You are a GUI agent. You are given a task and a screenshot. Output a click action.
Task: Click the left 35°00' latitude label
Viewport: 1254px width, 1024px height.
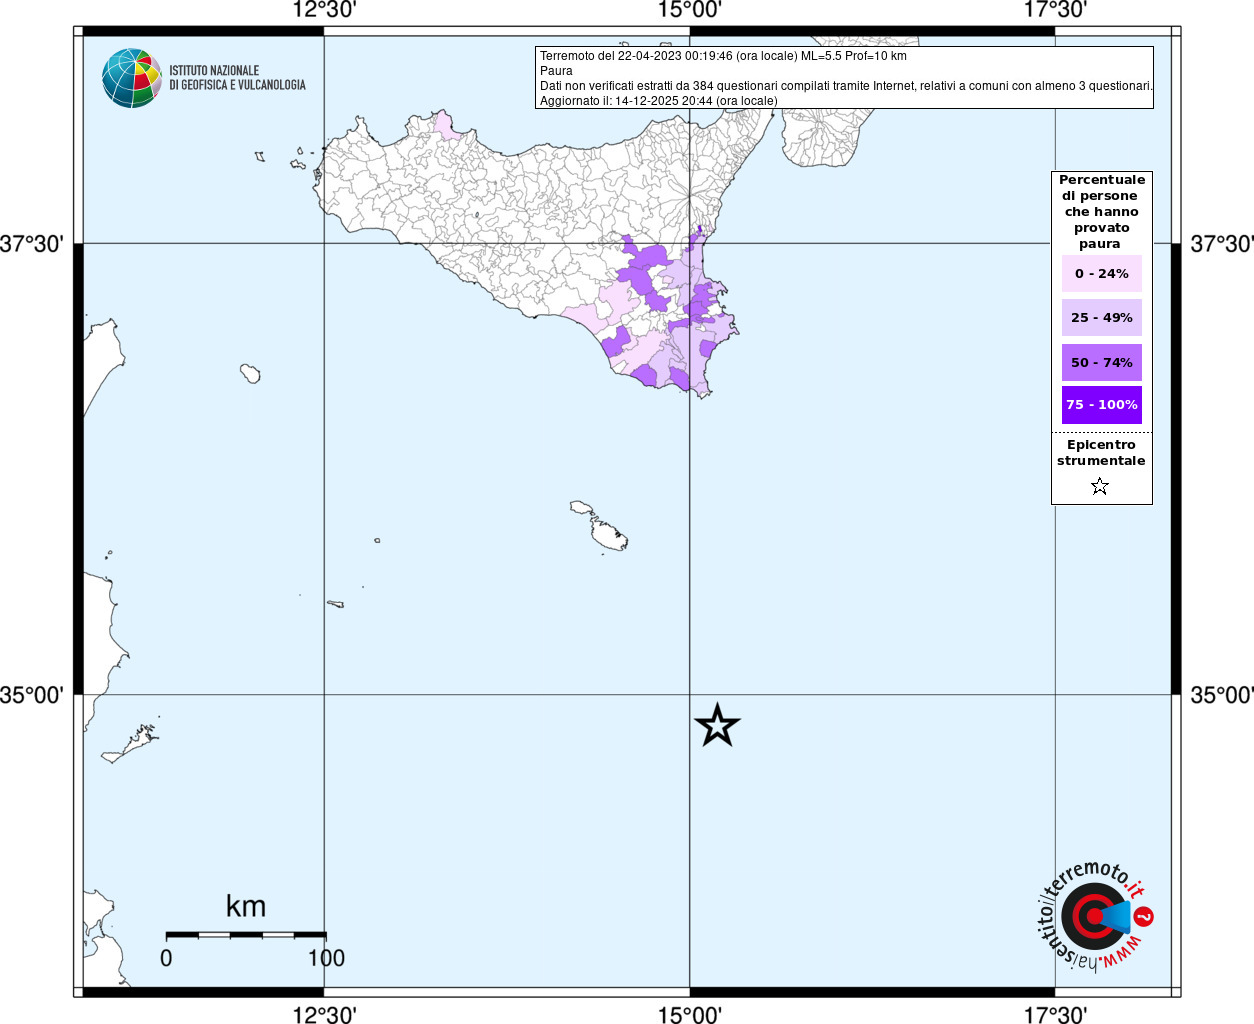(x=32, y=695)
